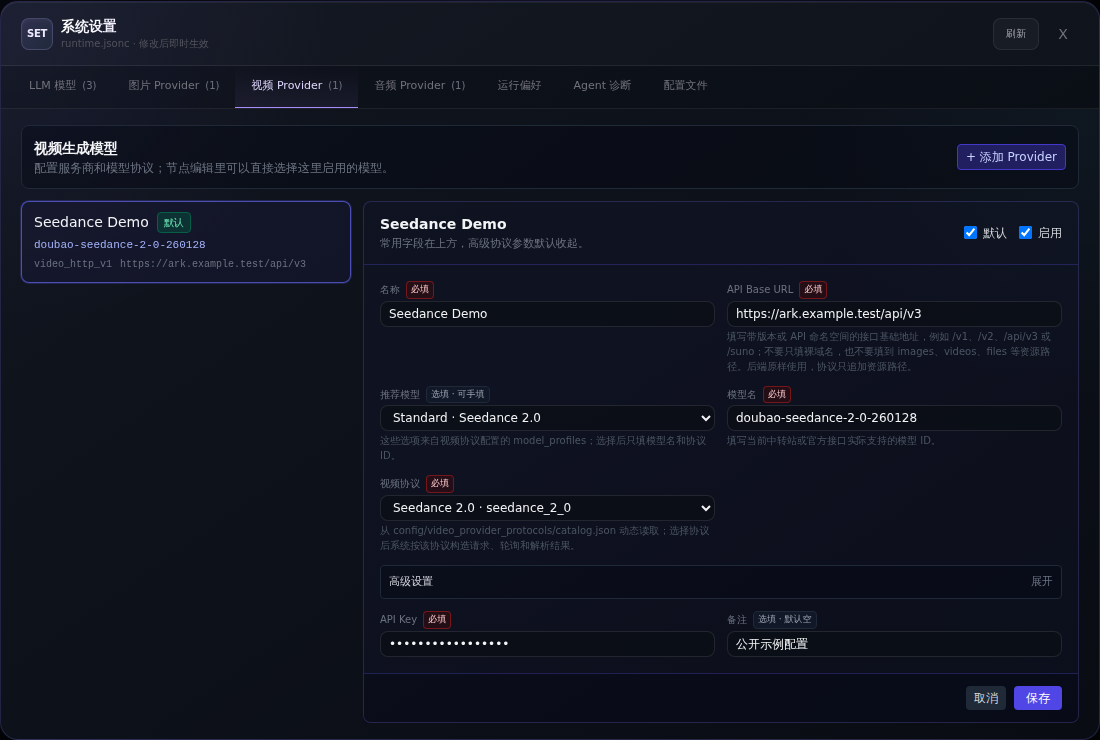Click the 取消 button
This screenshot has height=740, width=1100.
(x=986, y=698)
